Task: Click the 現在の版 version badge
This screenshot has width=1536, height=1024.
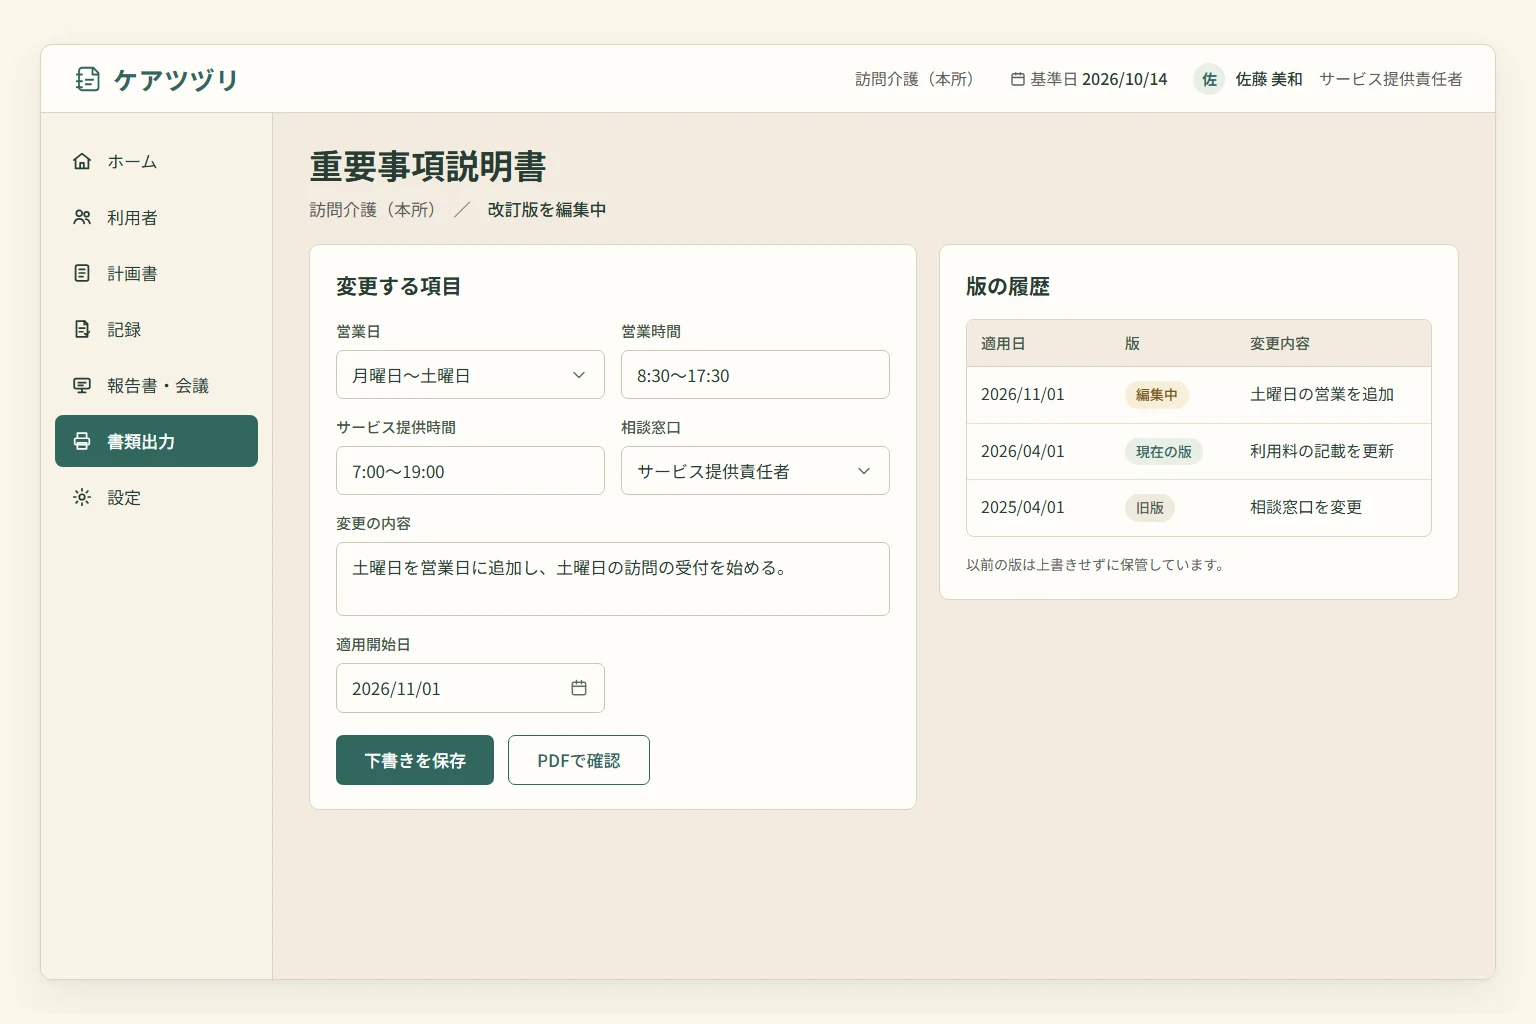Action: click(x=1164, y=452)
